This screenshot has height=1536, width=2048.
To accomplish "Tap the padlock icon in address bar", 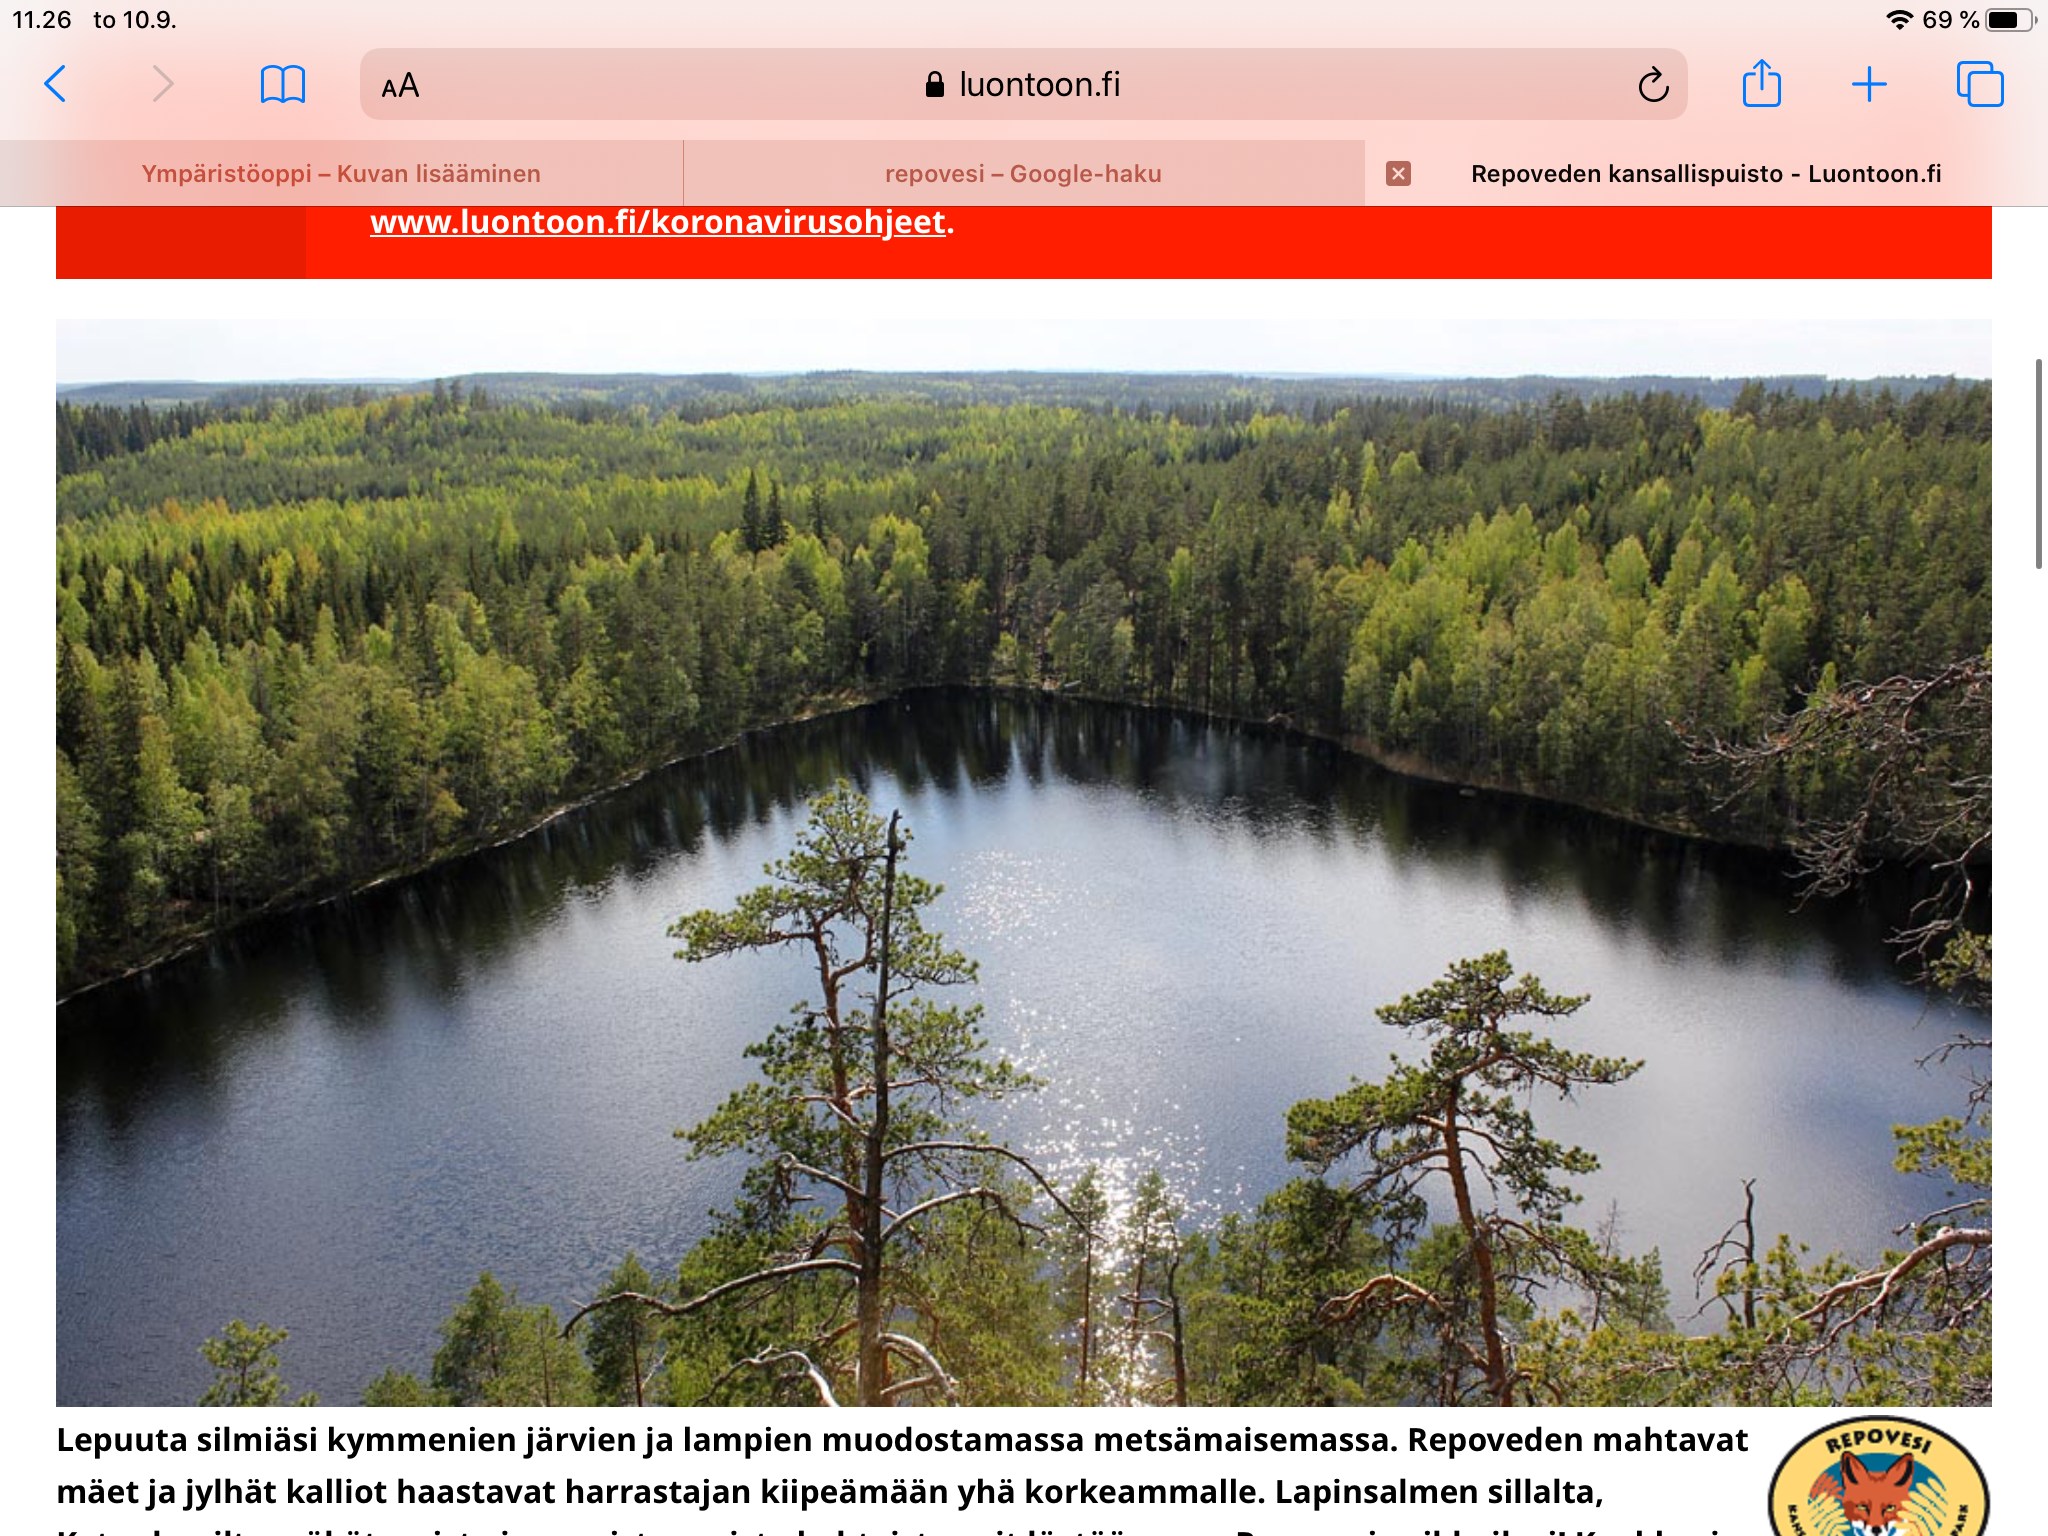I will tap(935, 85).
